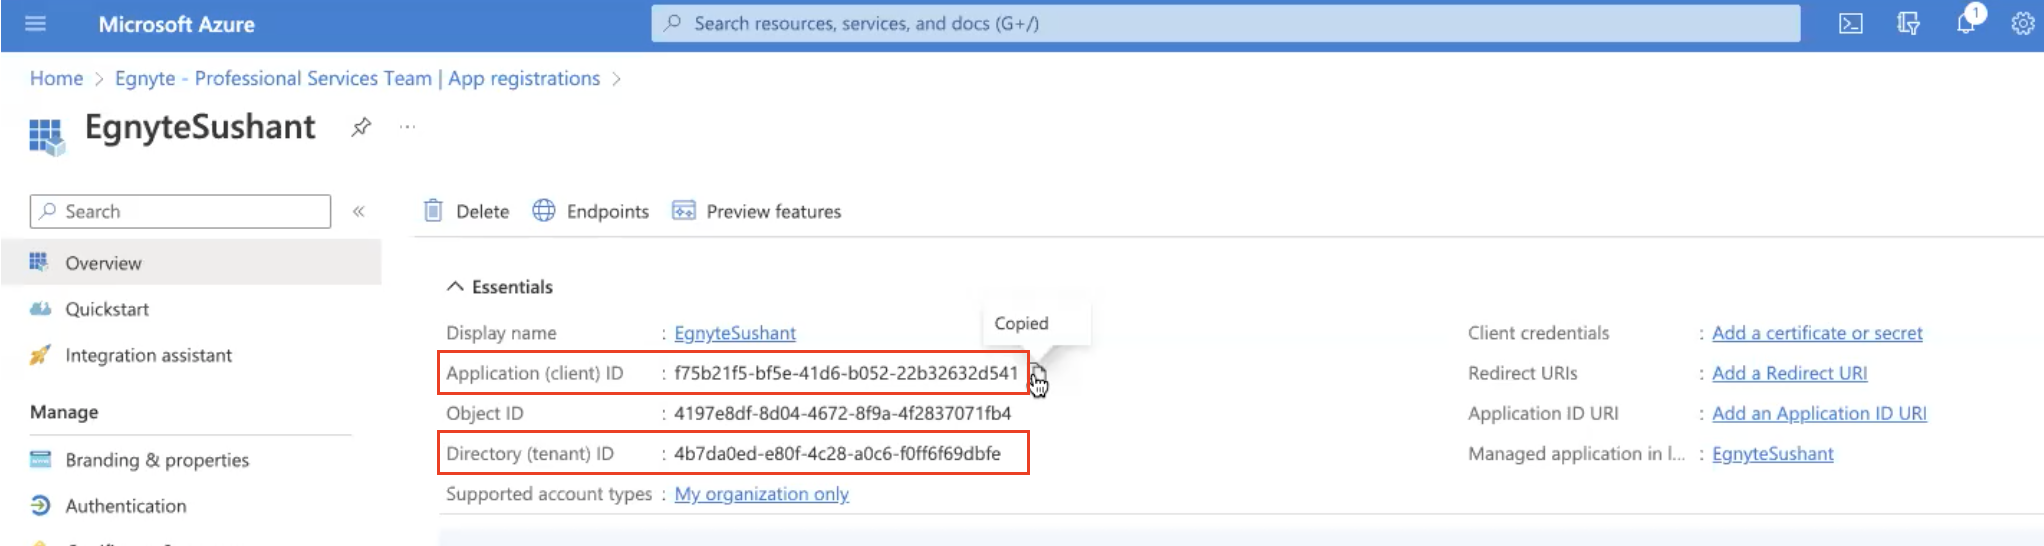Click Add a certificate or secret

(x=1817, y=333)
